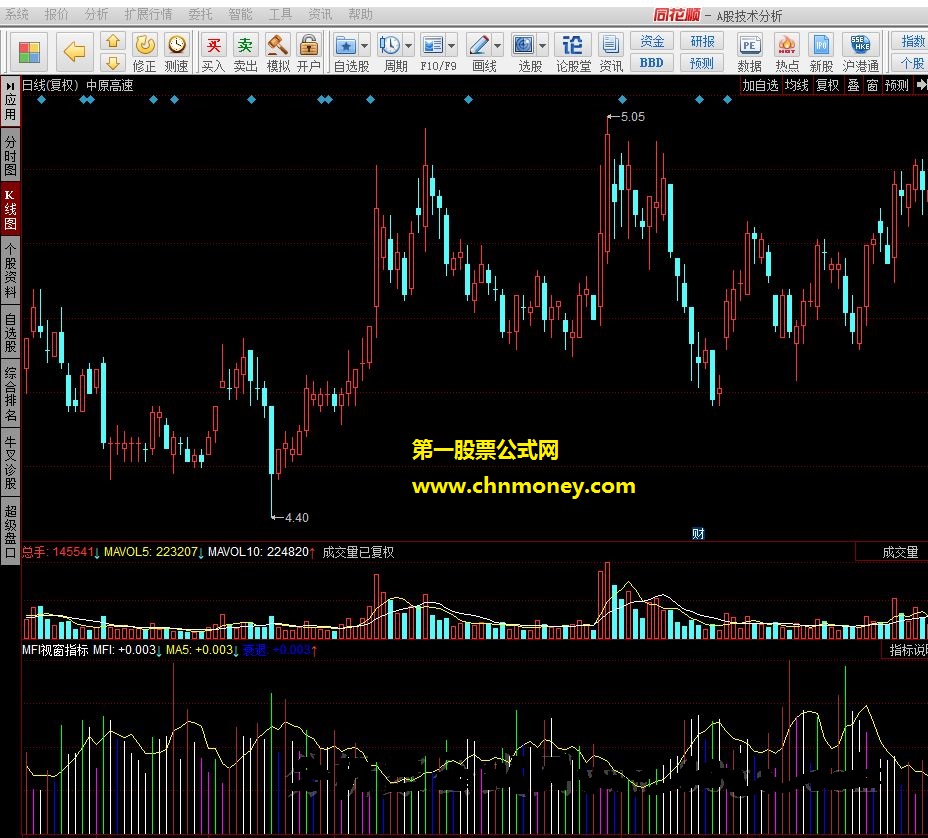
Task: Open the 工具 menu
Action: coord(280,14)
